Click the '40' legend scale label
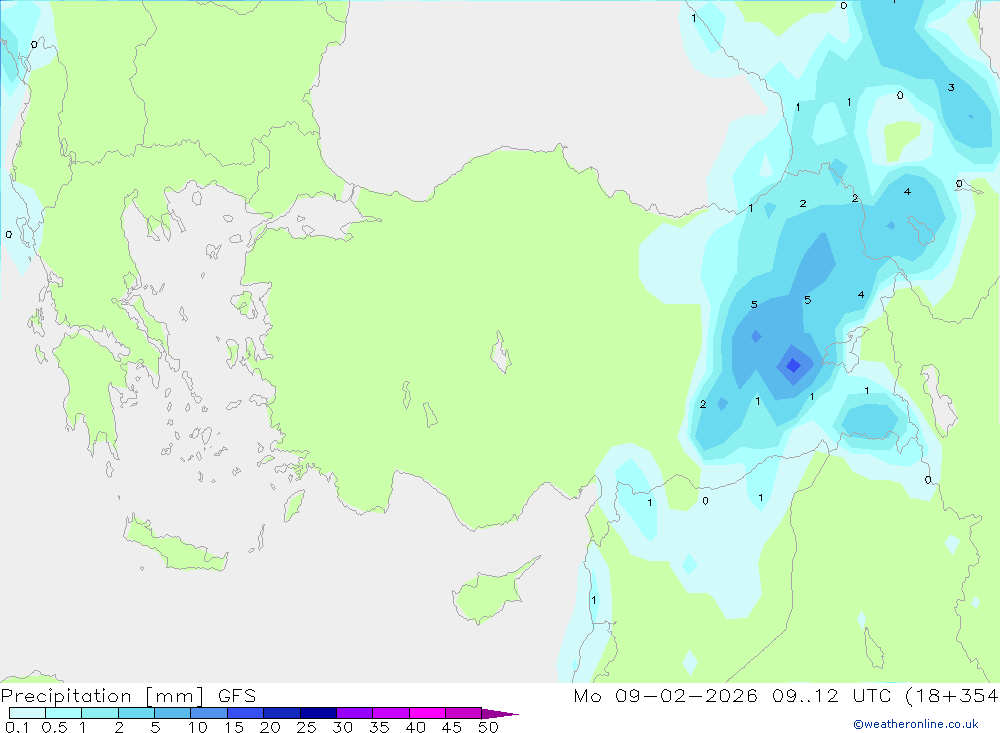The image size is (1000, 733). tap(415, 727)
